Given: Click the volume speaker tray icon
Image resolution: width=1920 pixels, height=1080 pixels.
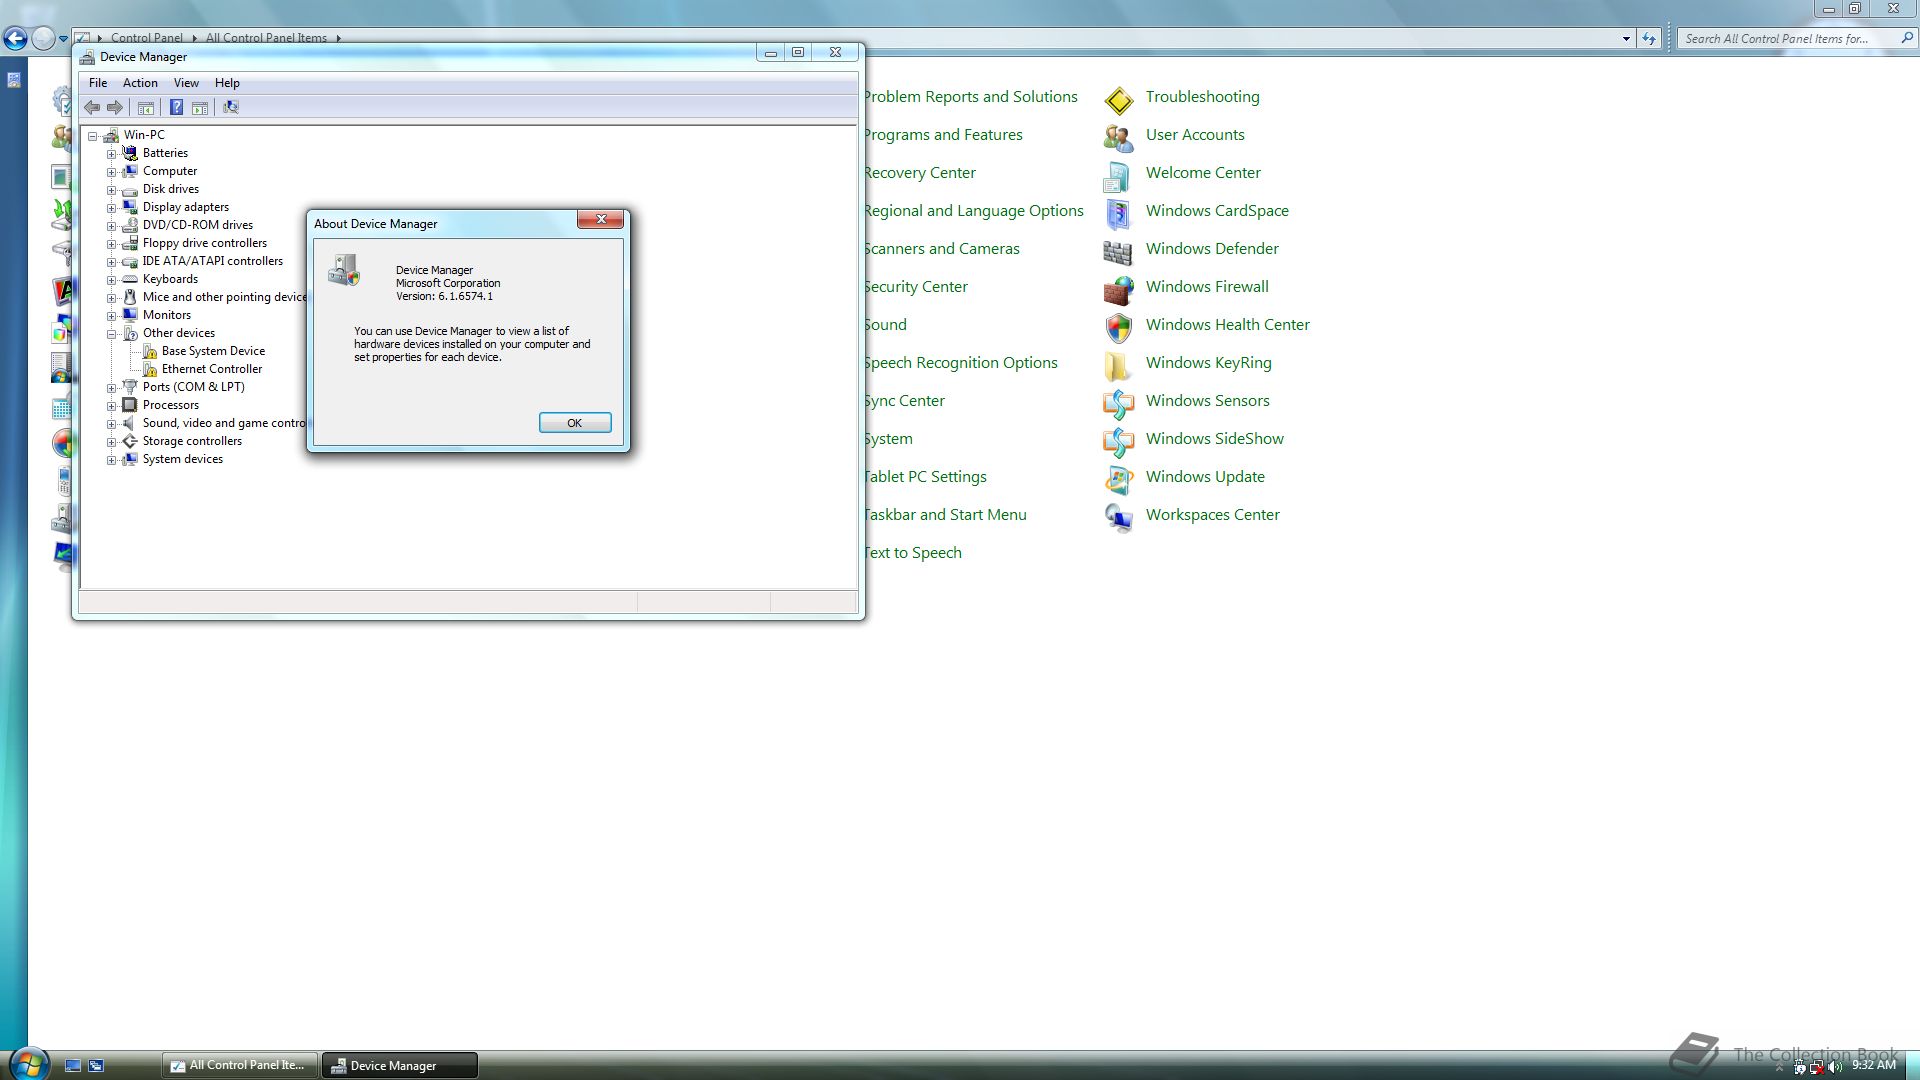Looking at the screenshot, I should (x=1836, y=1067).
